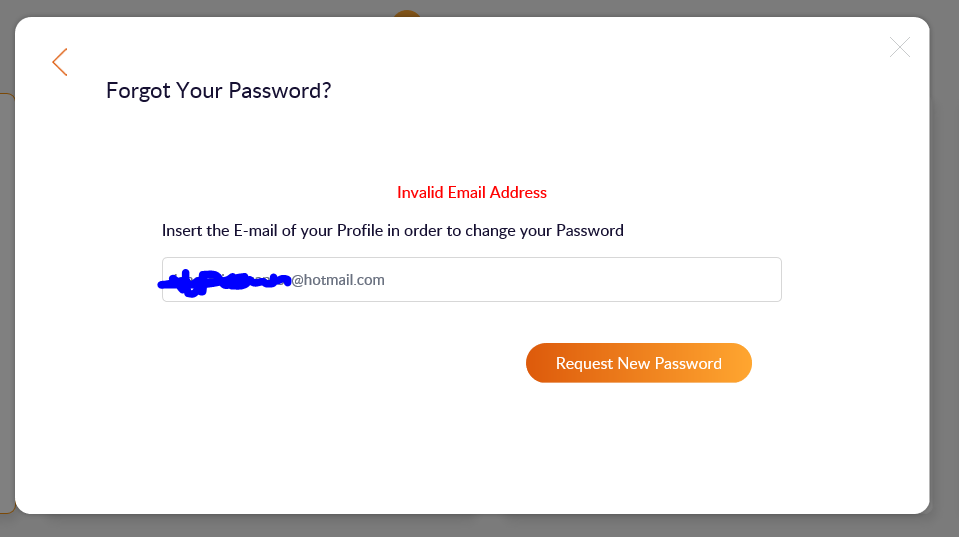The width and height of the screenshot is (959, 537).
Task: Click the dimmed backdrop below the dialog
Action: [x=480, y=526]
